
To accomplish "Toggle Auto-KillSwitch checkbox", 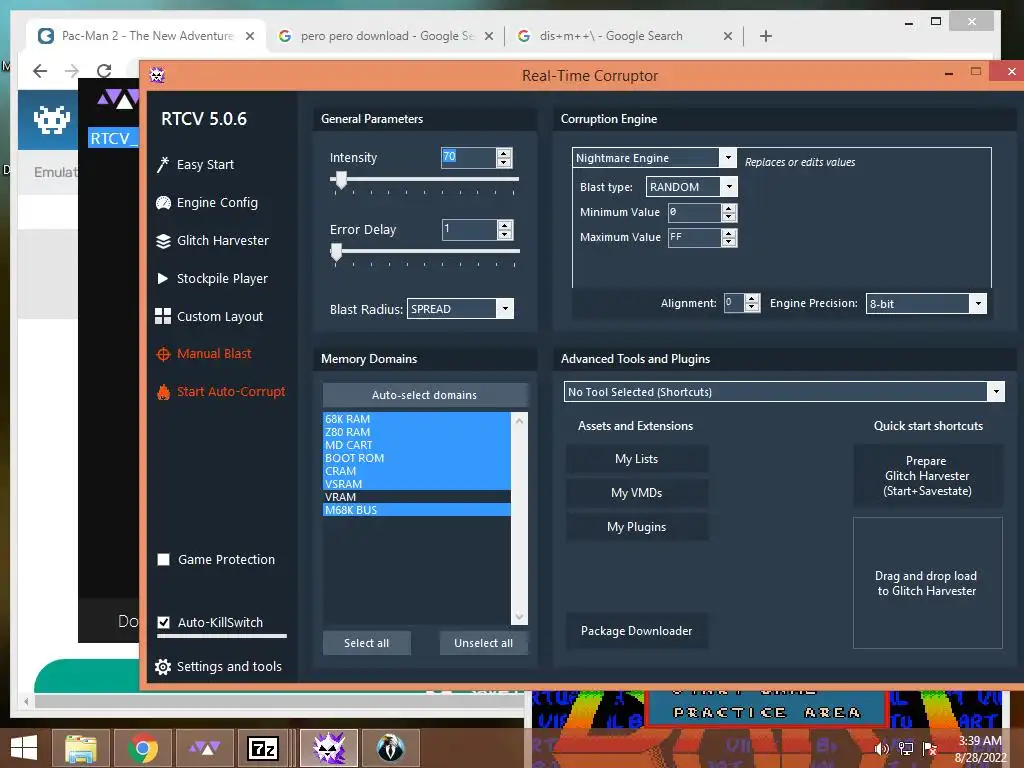I will point(163,622).
